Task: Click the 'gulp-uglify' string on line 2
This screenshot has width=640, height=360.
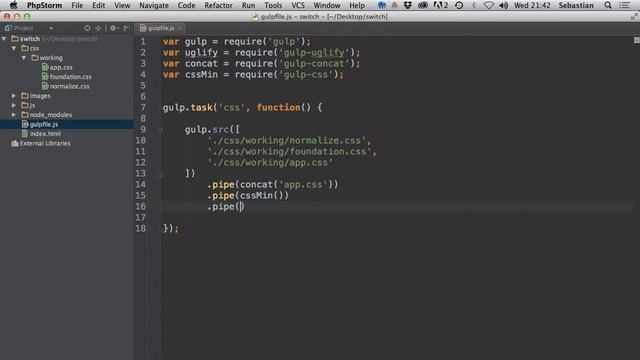Action: coord(314,53)
